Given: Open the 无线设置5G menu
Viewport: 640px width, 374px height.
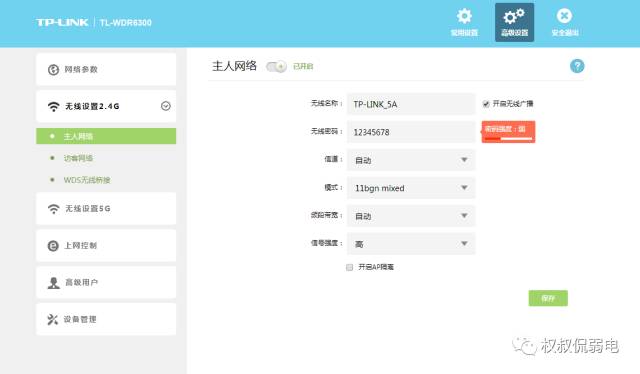Looking at the screenshot, I should [106, 209].
